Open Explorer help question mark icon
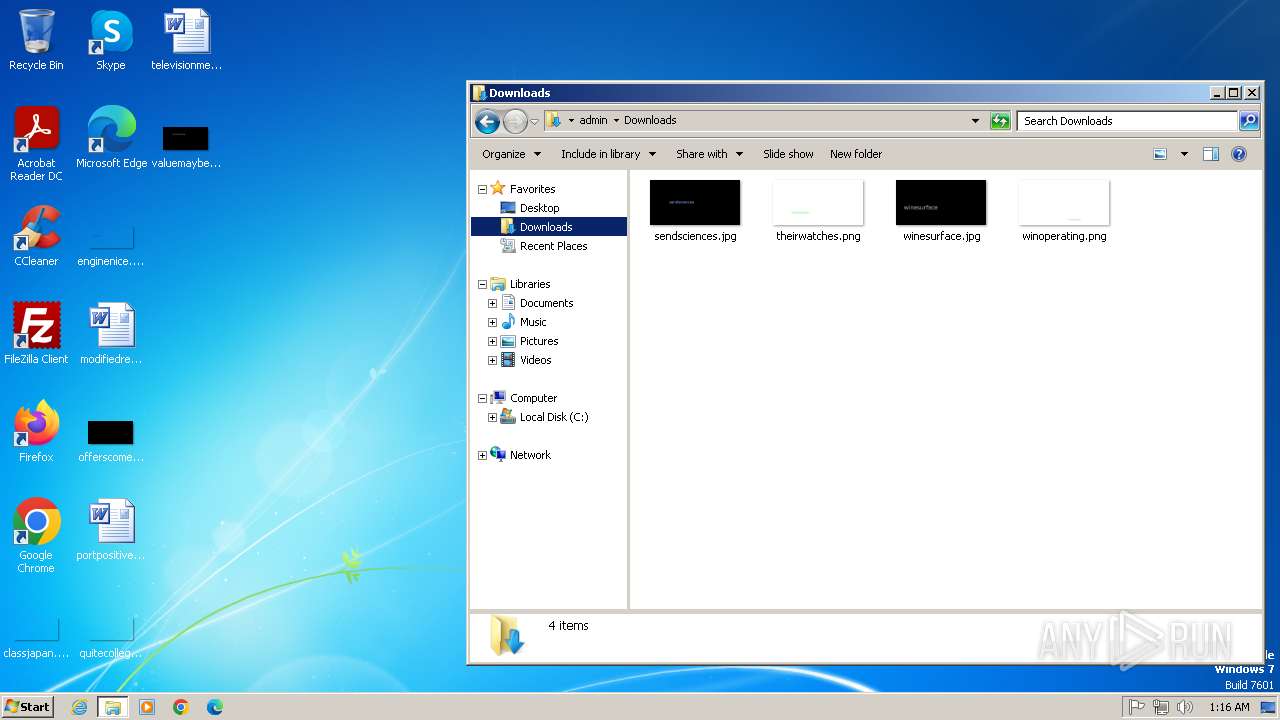The image size is (1280, 720). [x=1239, y=154]
